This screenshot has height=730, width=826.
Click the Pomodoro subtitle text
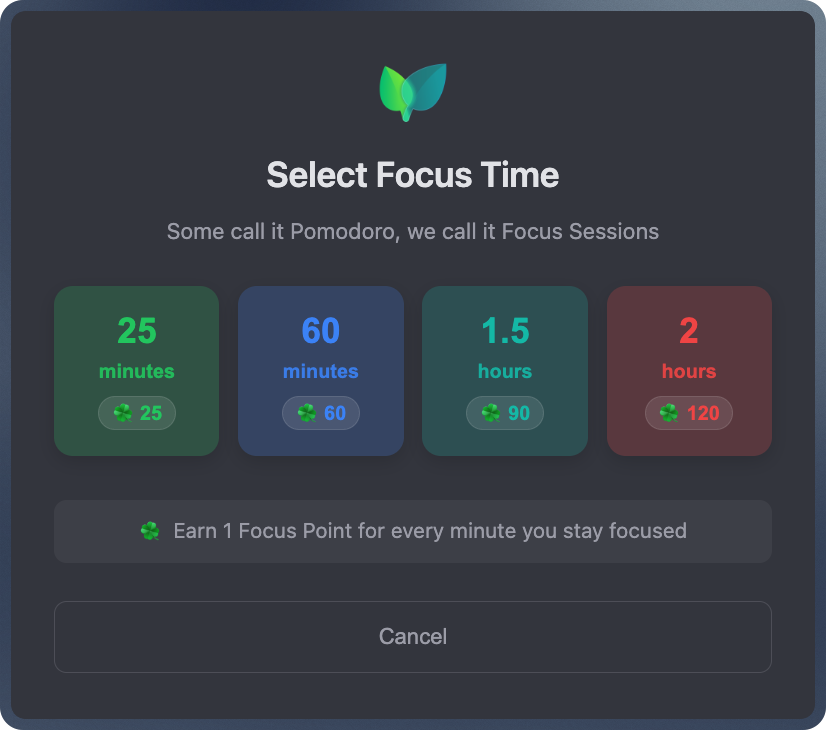click(413, 232)
